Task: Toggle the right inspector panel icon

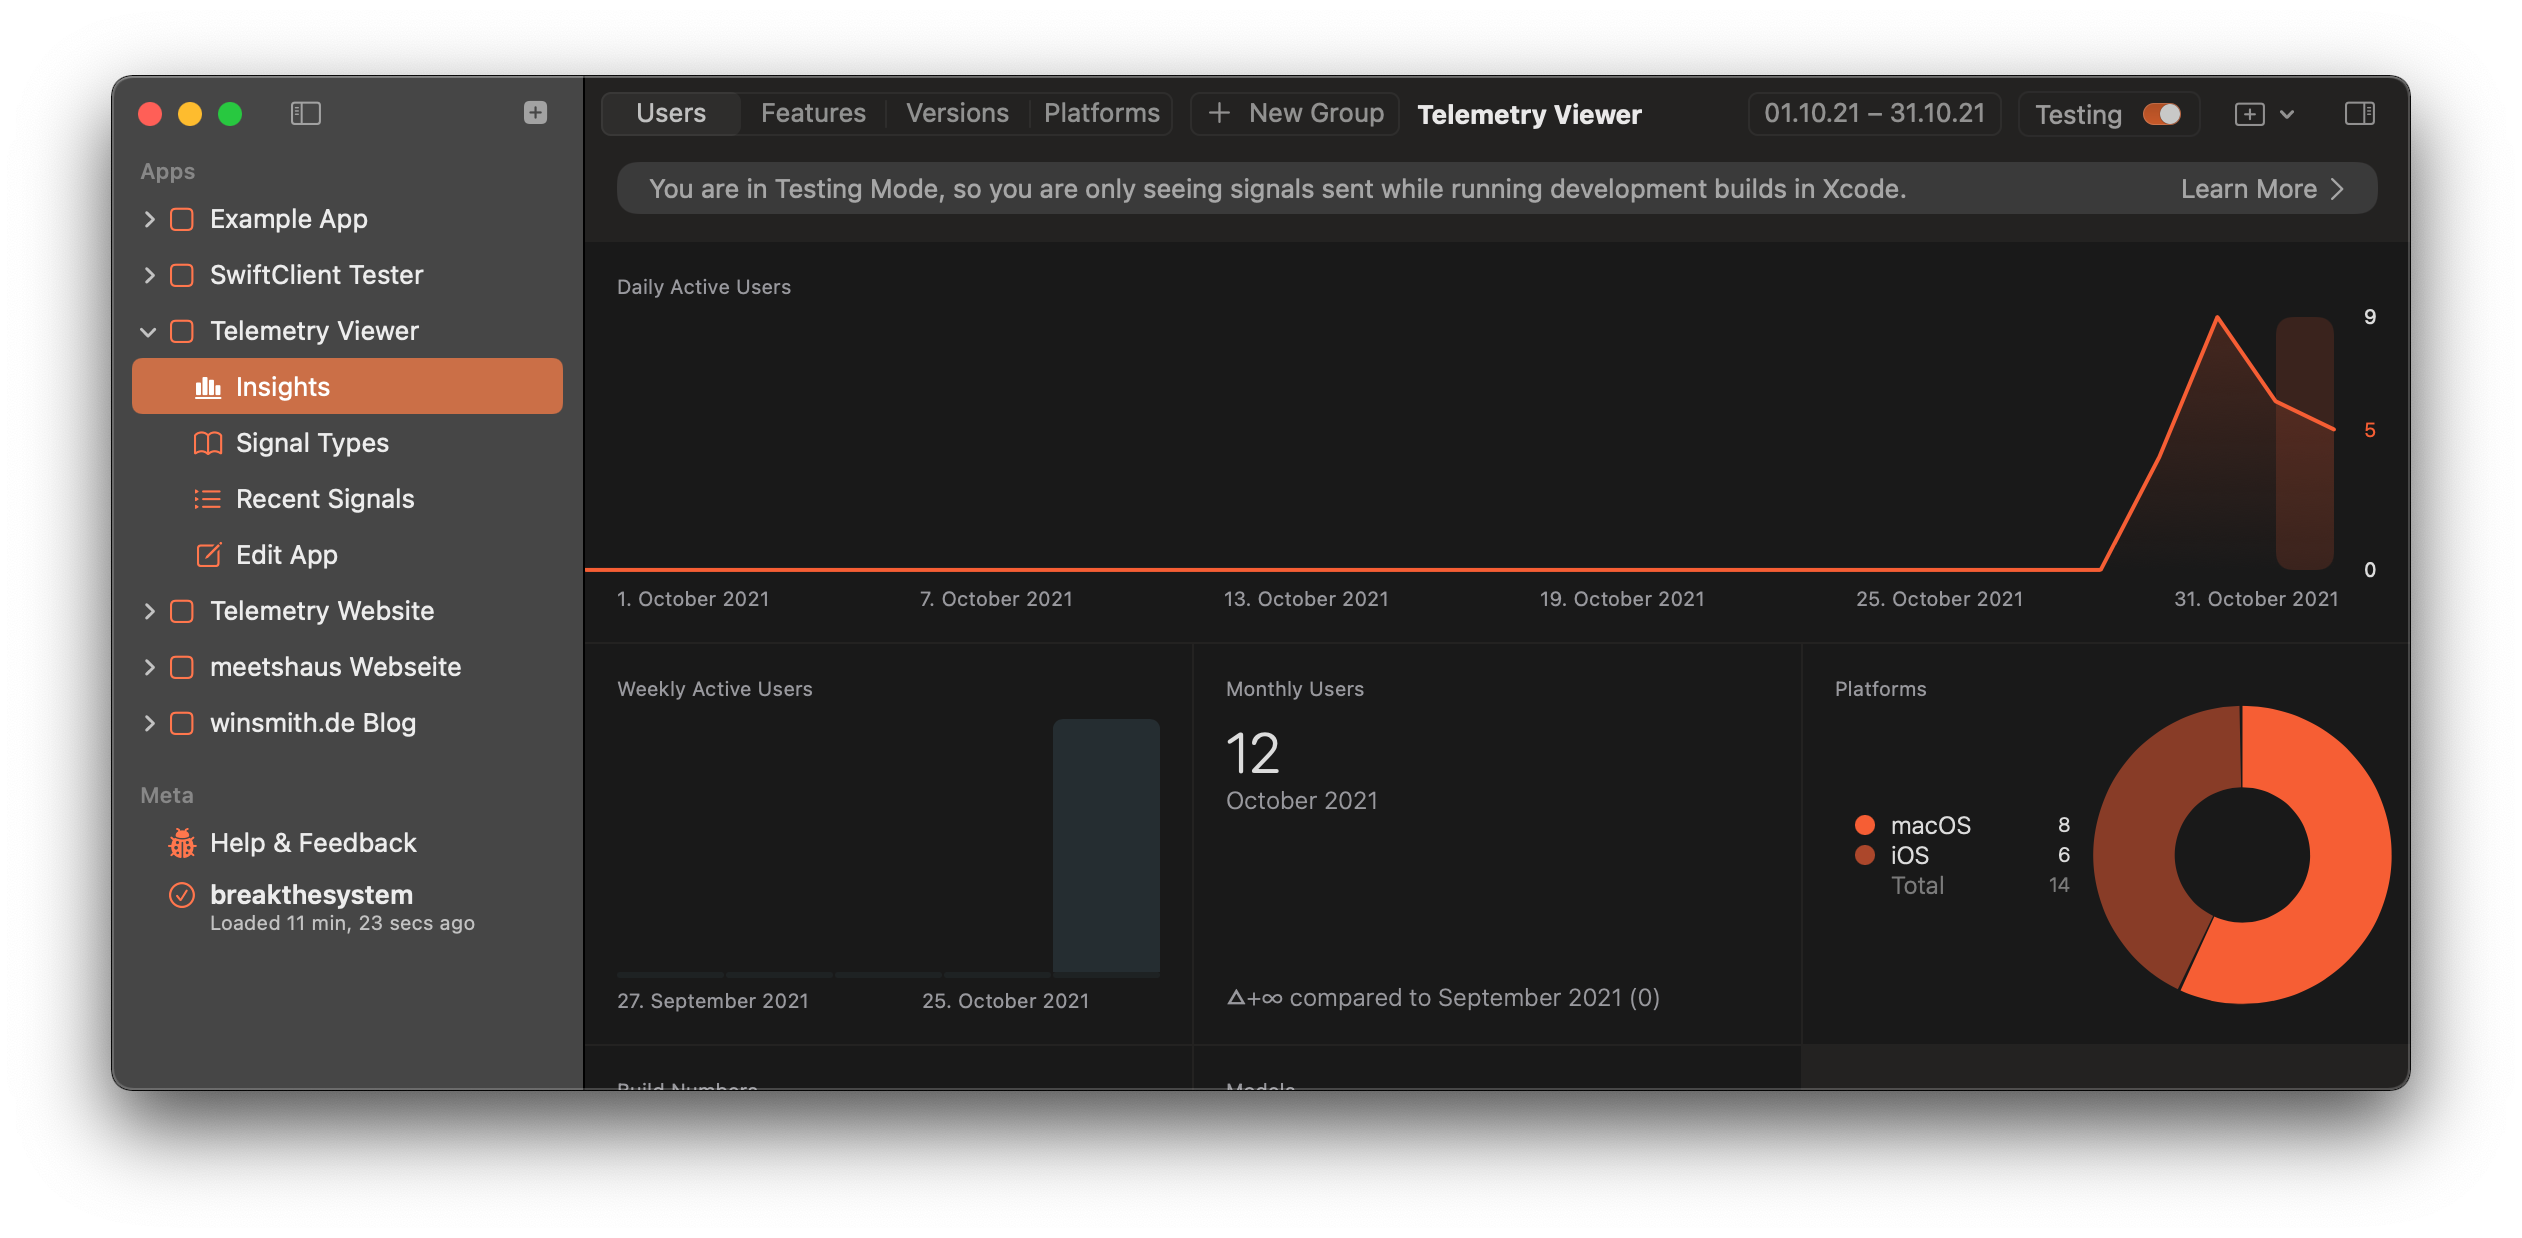Action: click(2359, 114)
